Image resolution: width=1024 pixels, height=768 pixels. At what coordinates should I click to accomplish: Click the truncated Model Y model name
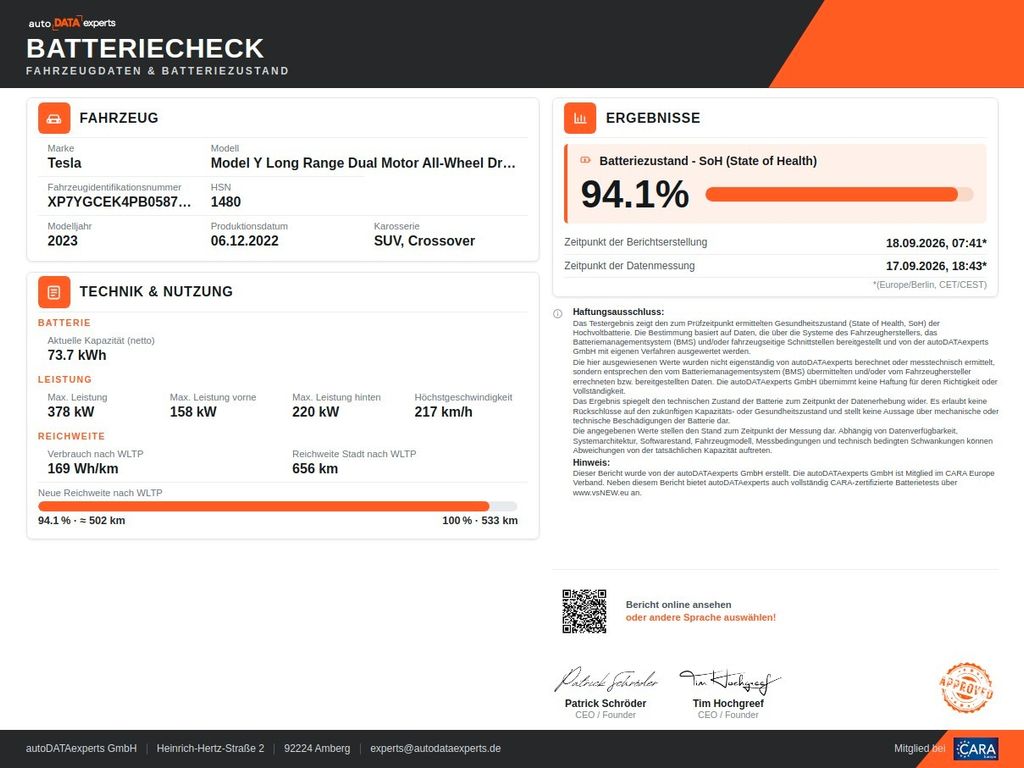click(363, 163)
